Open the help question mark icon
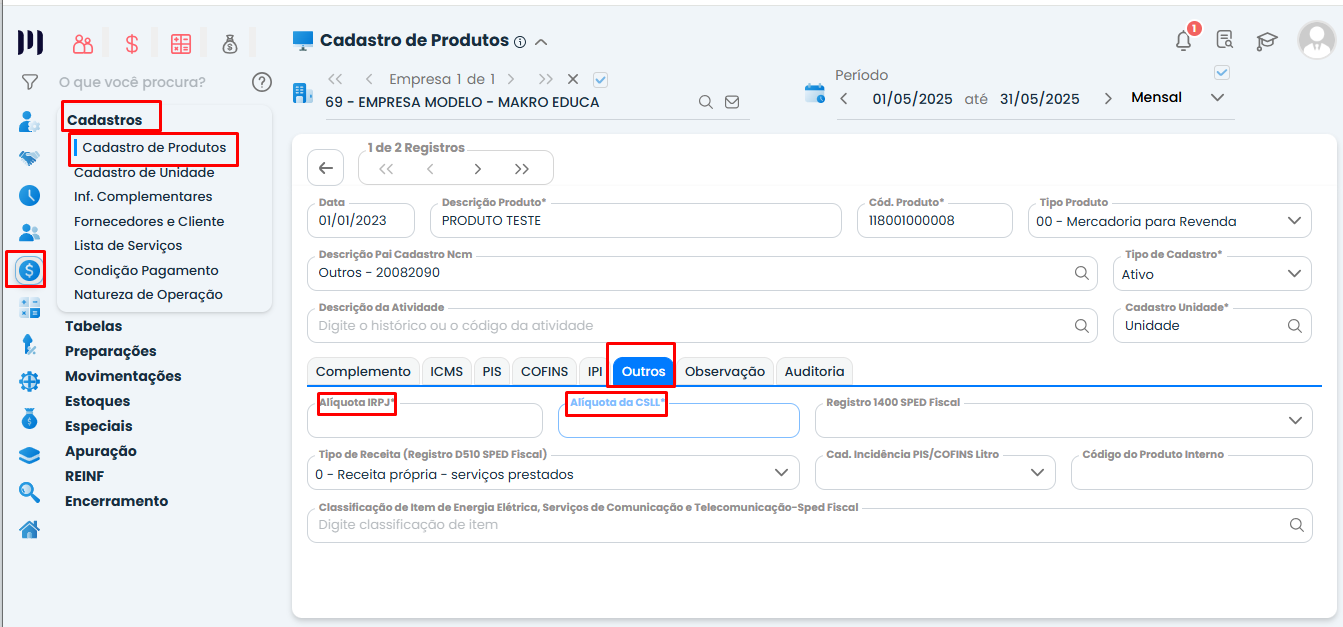This screenshot has width=1343, height=627. pos(262,82)
